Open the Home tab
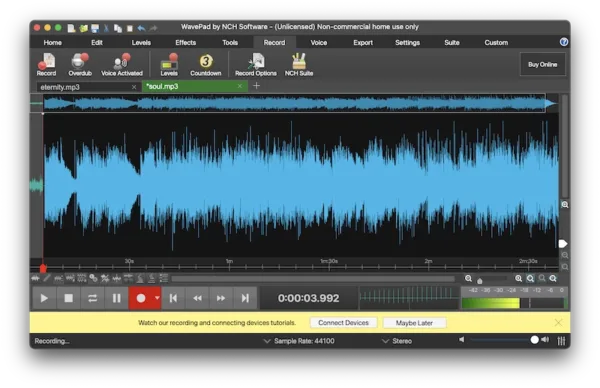Screen dimensions: 600x388 pyautogui.click(x=52, y=42)
